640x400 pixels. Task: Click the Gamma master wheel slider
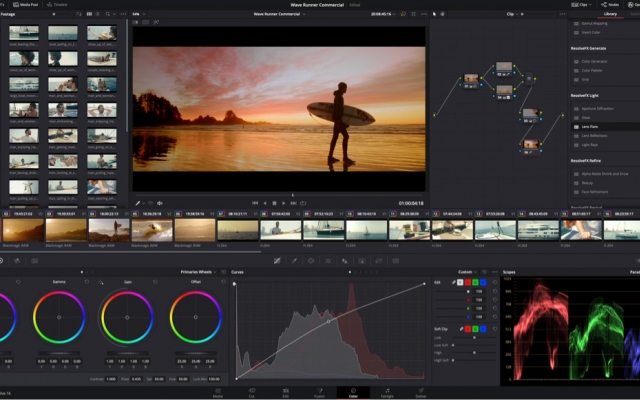pyautogui.click(x=59, y=353)
